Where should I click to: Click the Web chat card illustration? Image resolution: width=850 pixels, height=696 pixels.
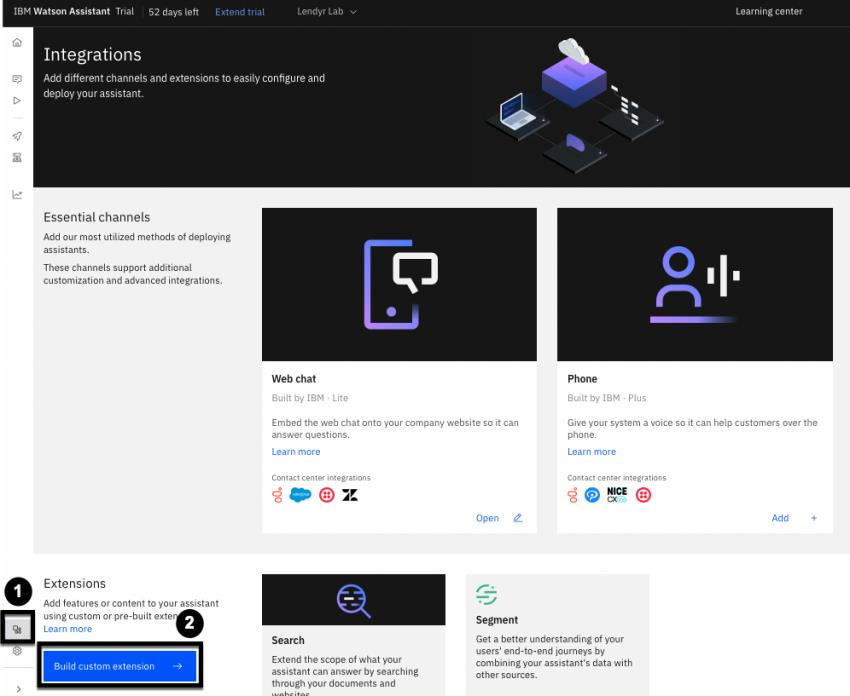click(x=400, y=285)
